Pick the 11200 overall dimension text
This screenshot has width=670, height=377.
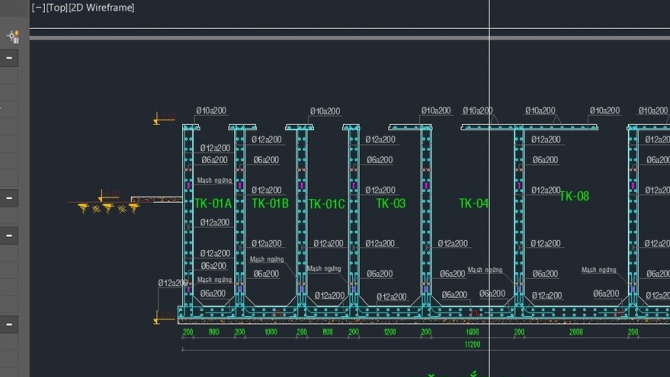472,345
